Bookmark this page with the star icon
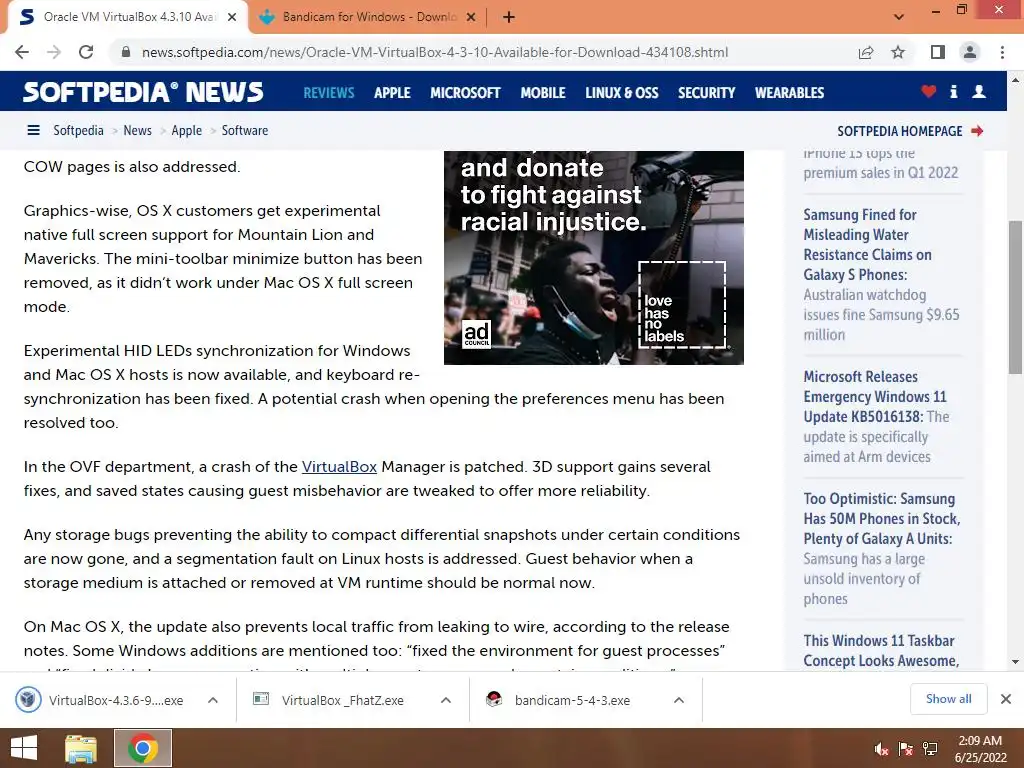This screenshot has height=768, width=1024. 898,52
